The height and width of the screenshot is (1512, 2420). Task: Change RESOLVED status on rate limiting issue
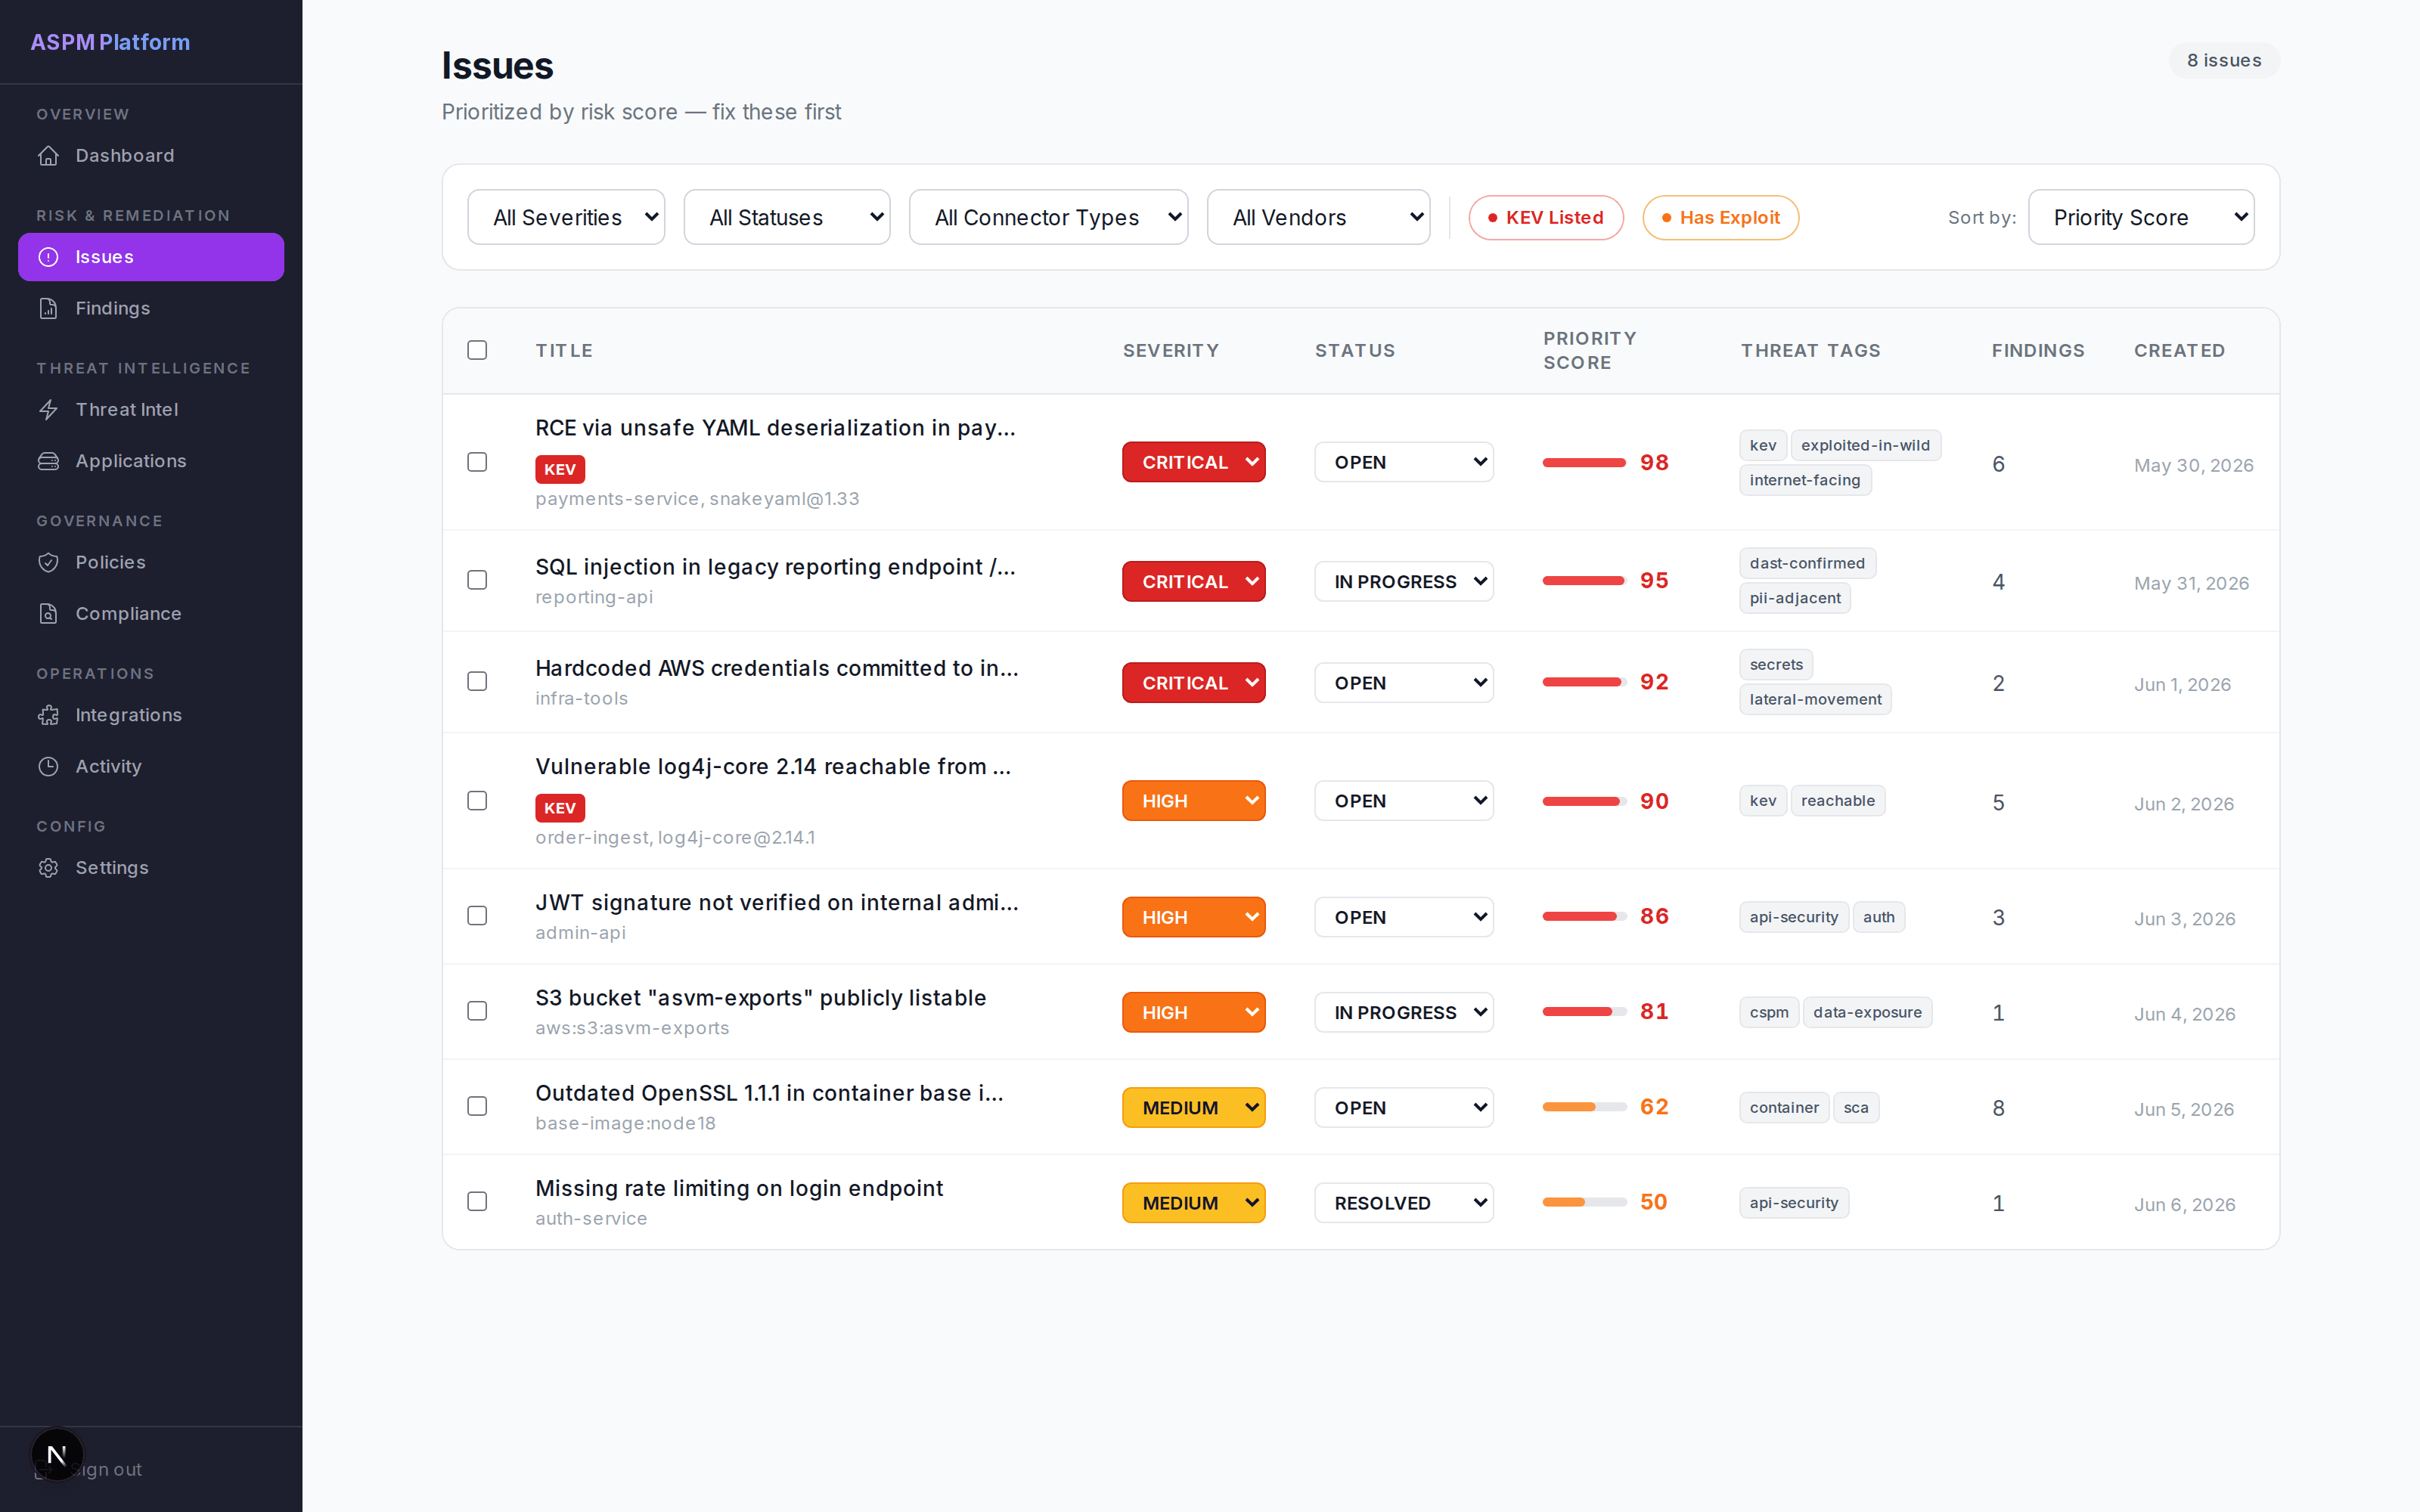(x=1404, y=1203)
